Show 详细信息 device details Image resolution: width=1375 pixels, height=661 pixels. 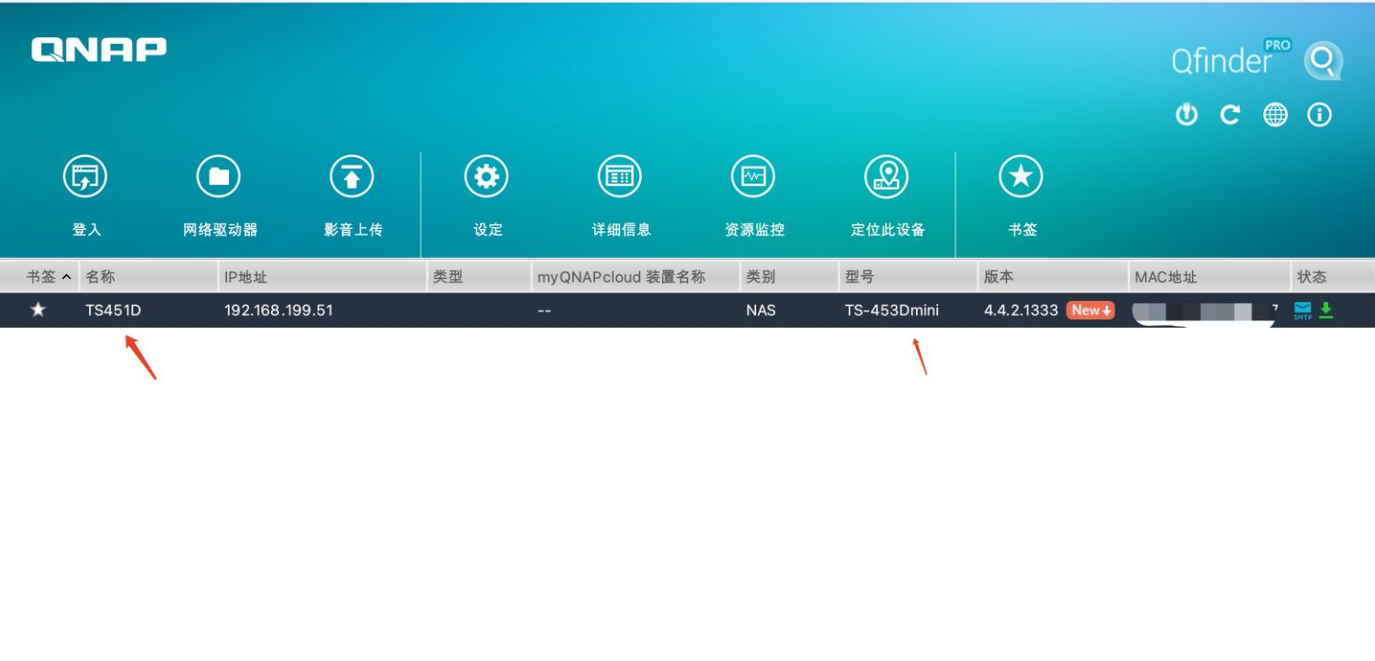[620, 177]
